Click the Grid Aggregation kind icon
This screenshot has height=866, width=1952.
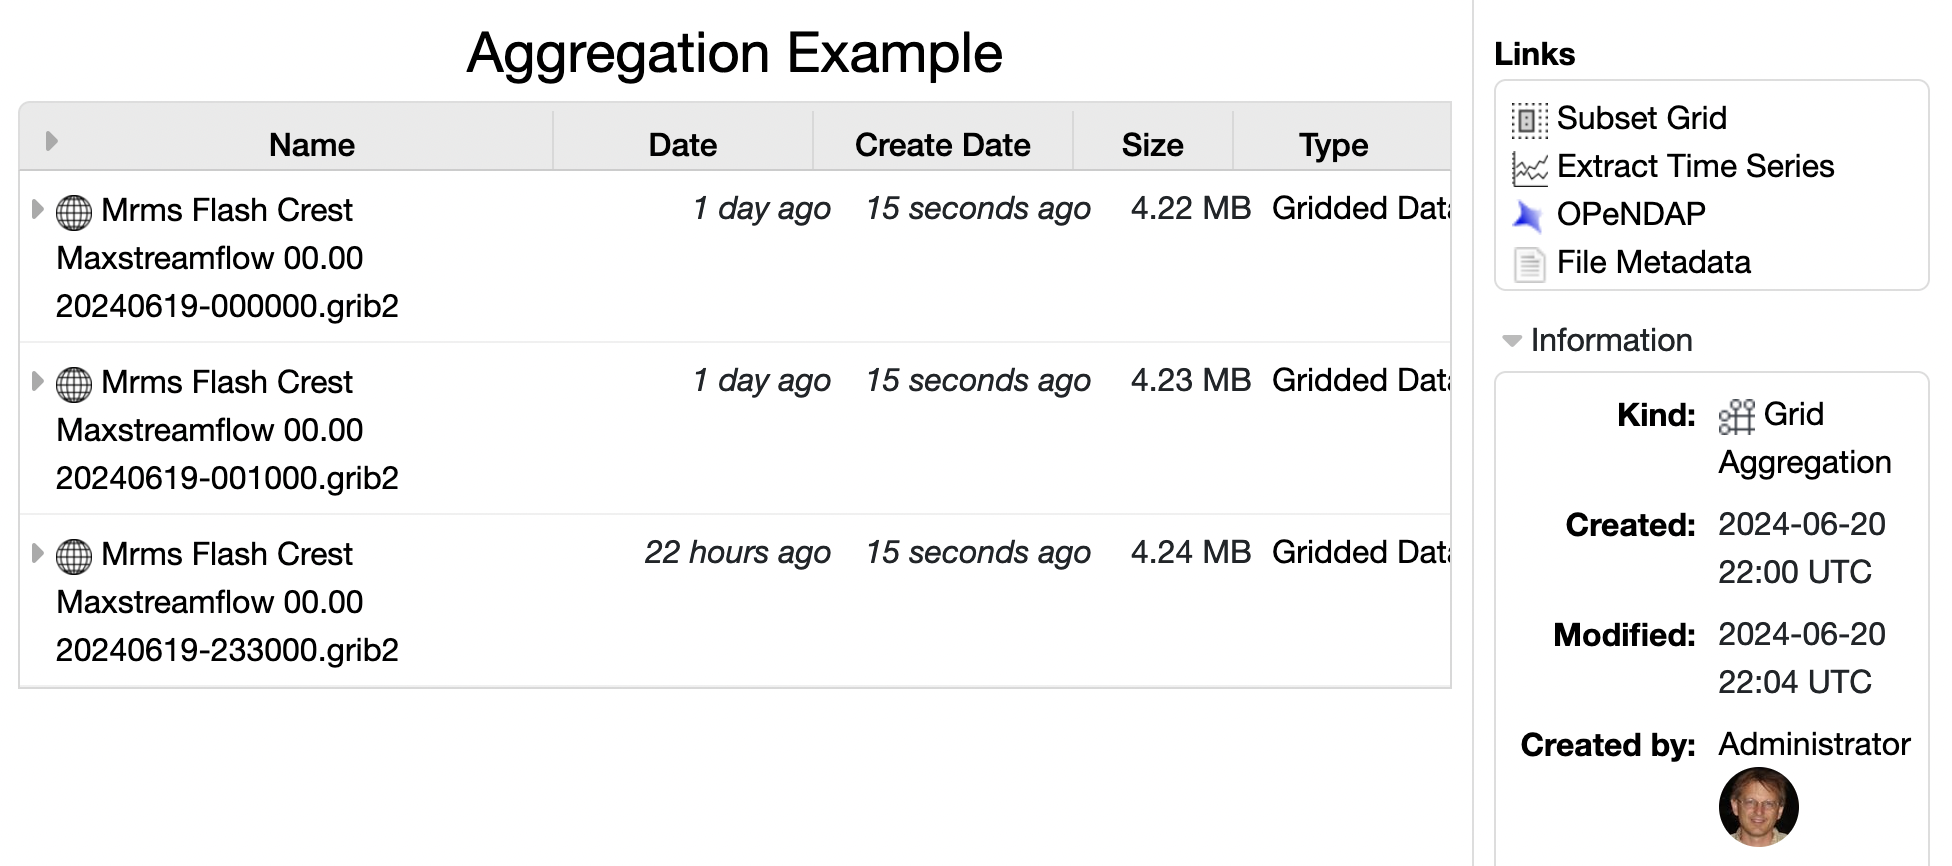tap(1737, 416)
